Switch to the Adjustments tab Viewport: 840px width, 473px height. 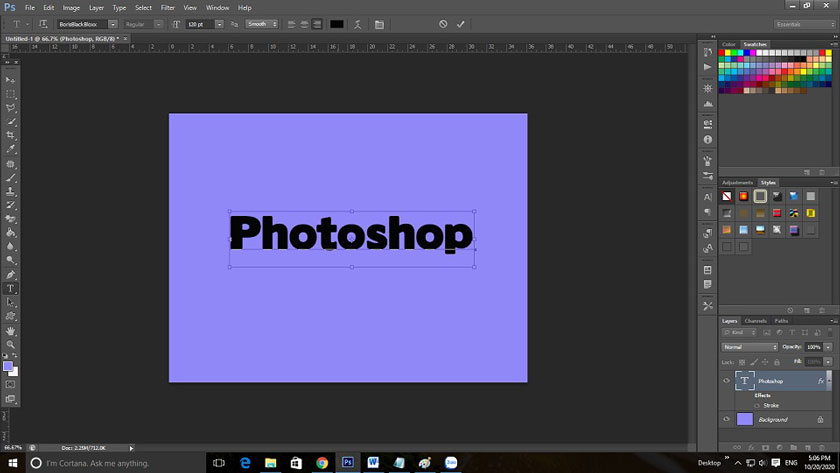point(737,183)
